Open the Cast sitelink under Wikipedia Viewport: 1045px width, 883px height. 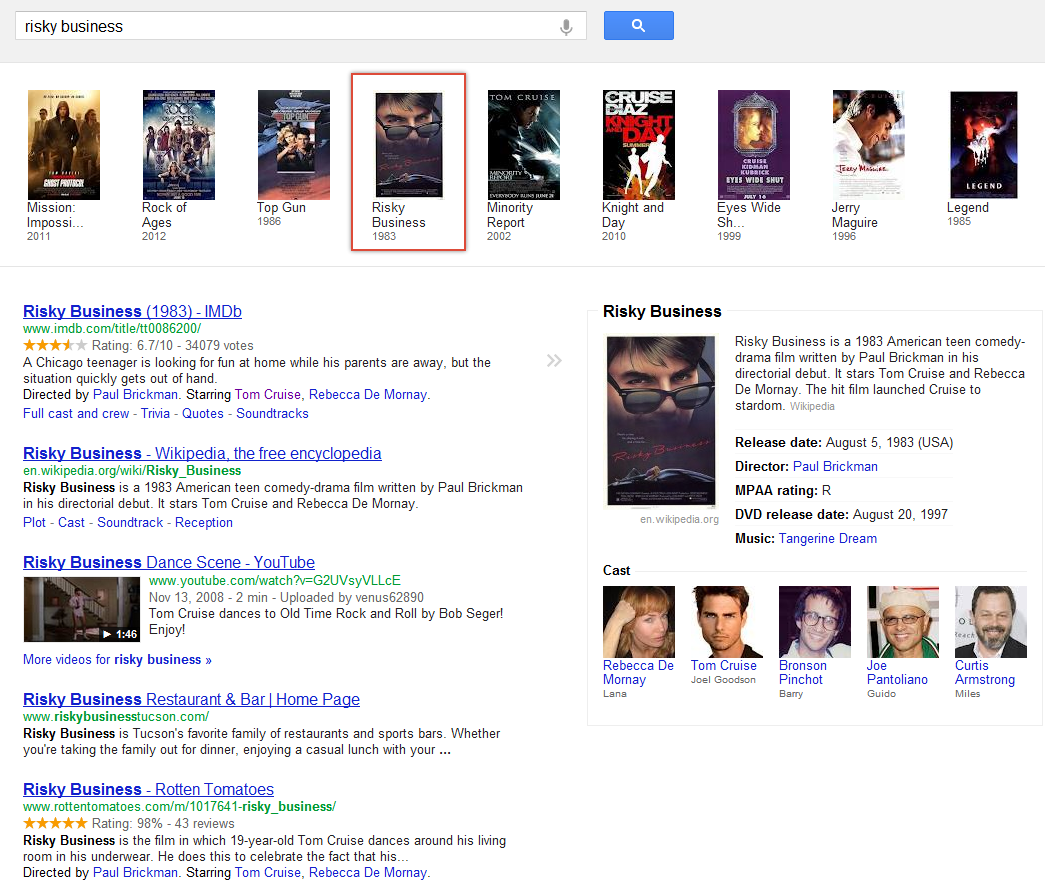point(71,522)
